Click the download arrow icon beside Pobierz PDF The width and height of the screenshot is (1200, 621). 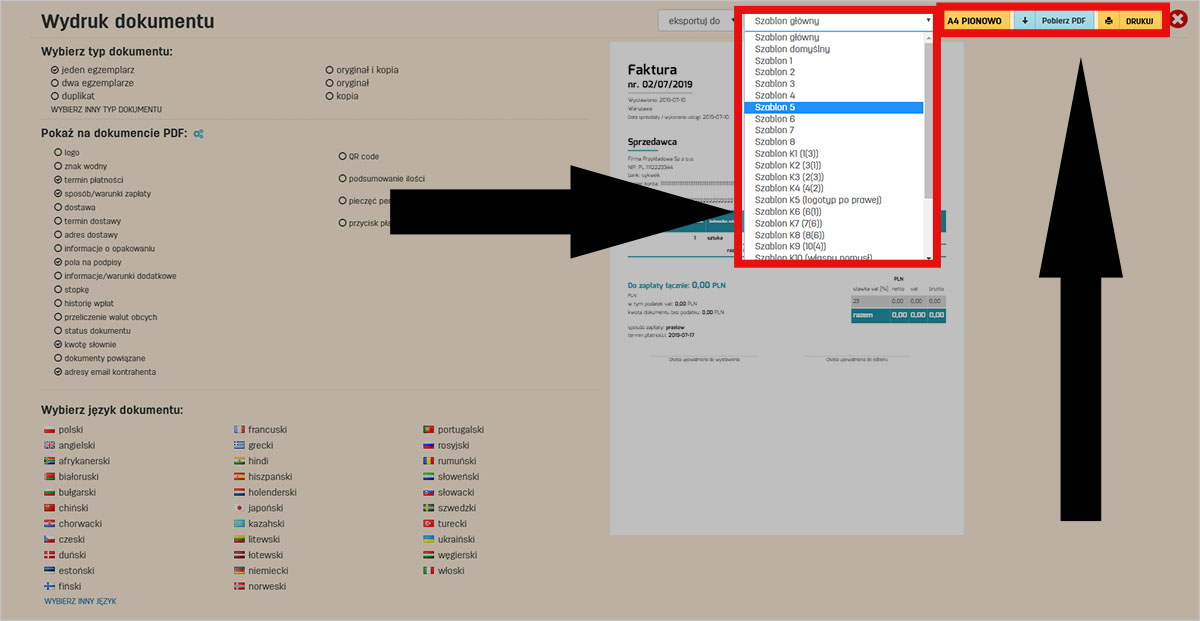click(1024, 20)
